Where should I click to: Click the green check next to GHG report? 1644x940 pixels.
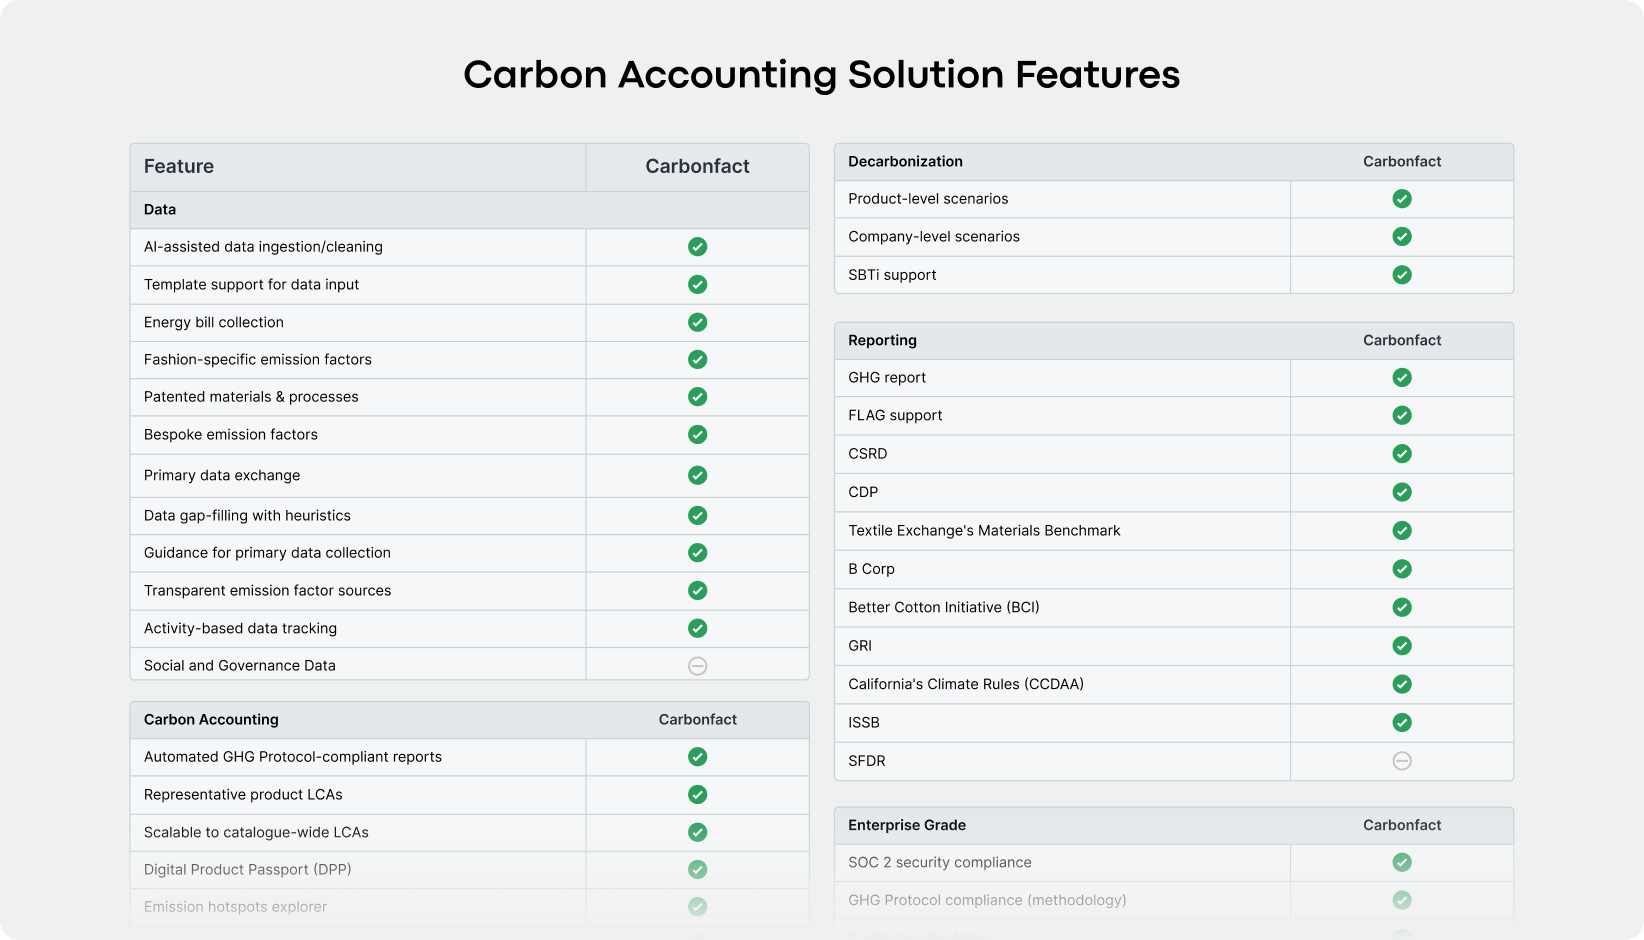pos(1402,378)
